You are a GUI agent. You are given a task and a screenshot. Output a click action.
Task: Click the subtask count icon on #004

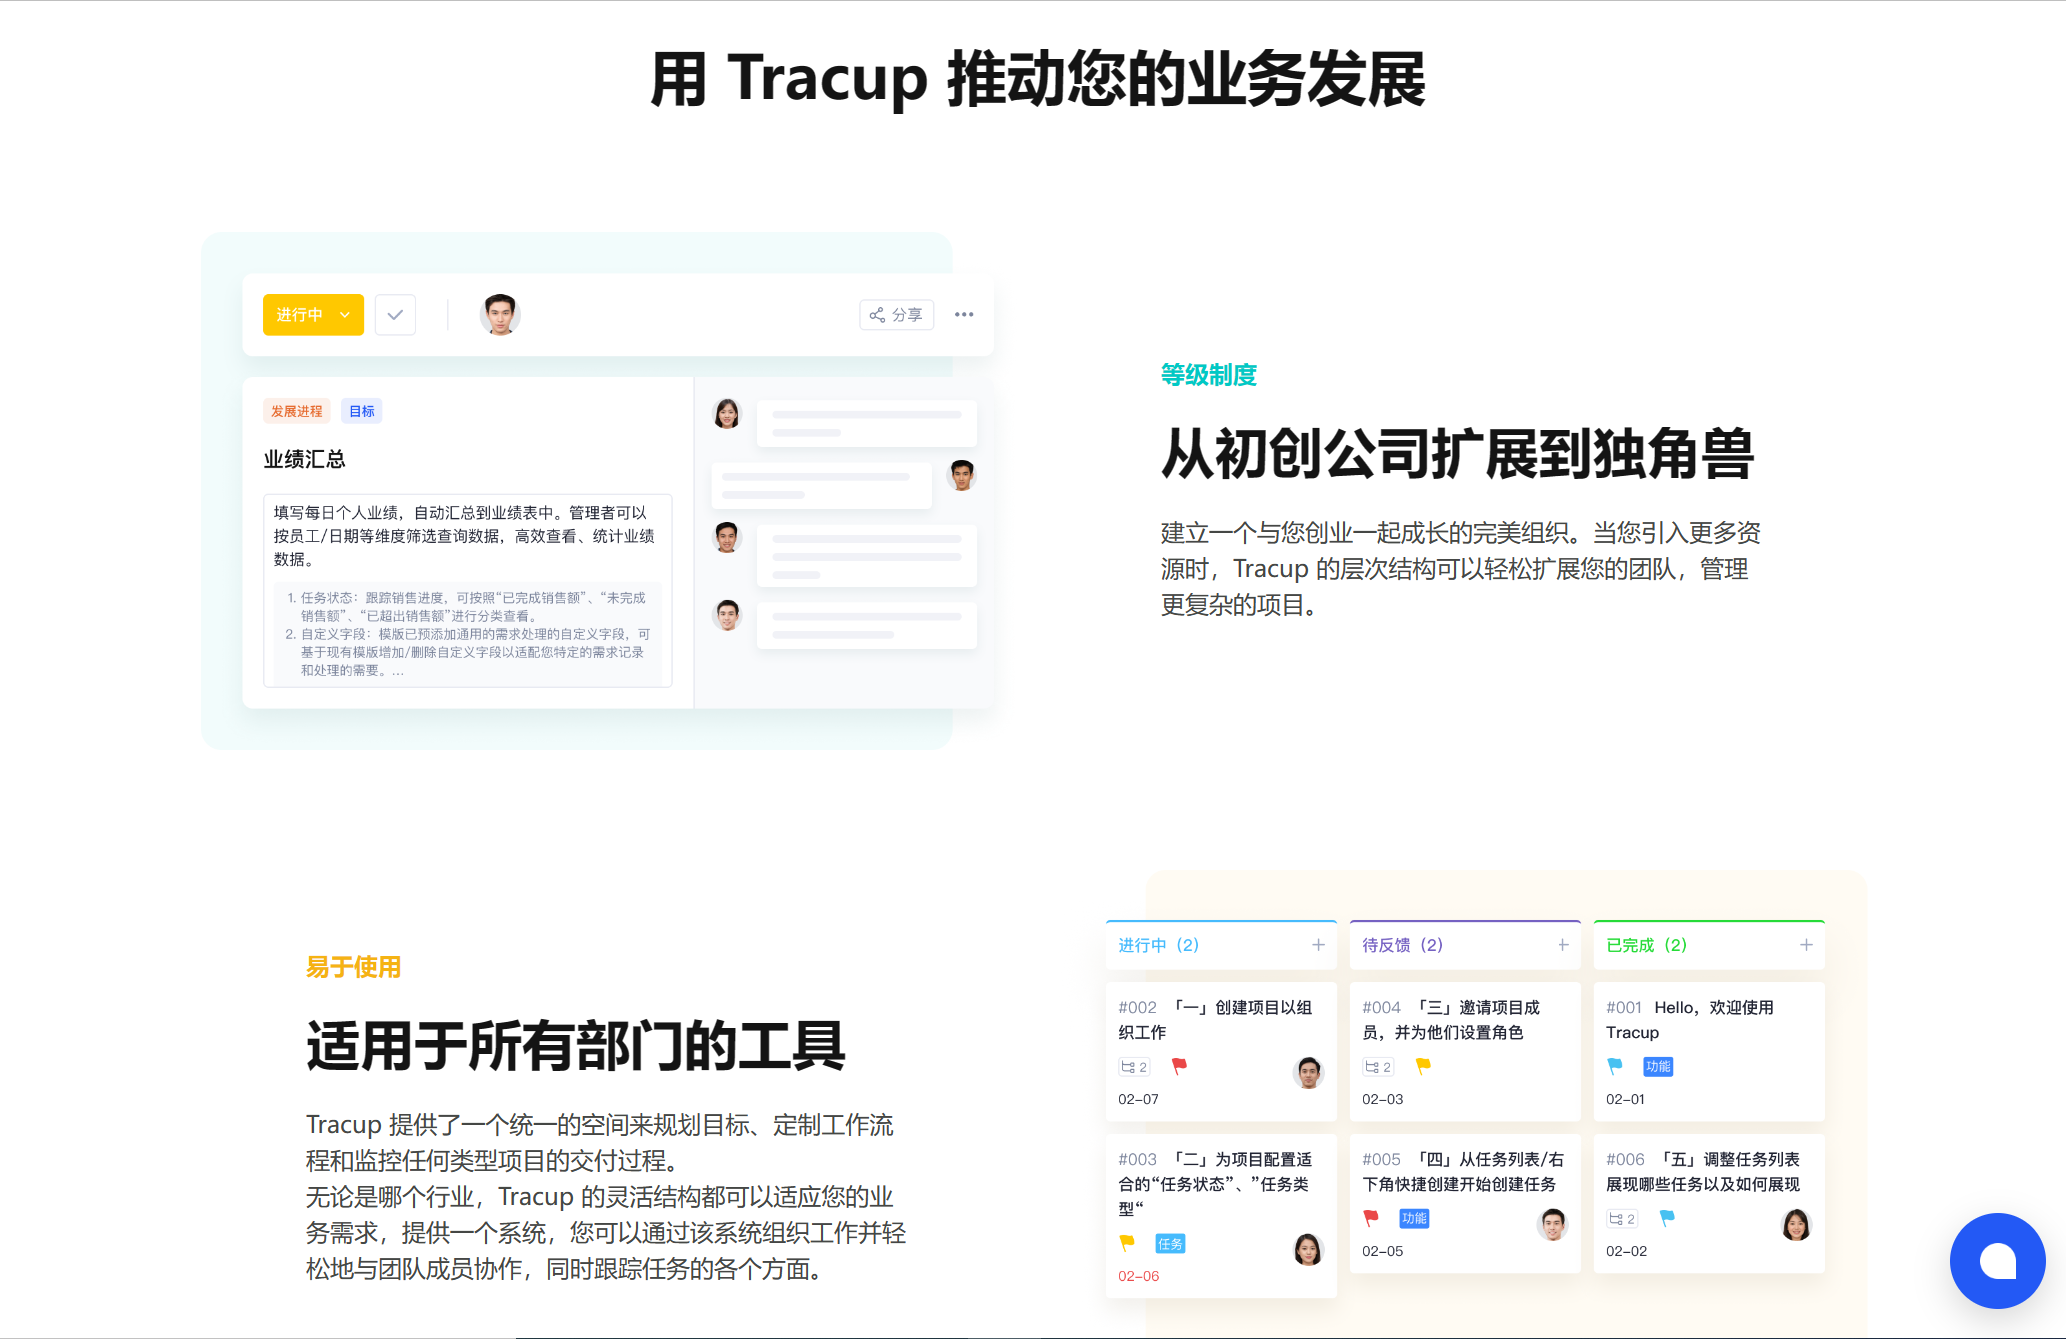[1378, 1067]
